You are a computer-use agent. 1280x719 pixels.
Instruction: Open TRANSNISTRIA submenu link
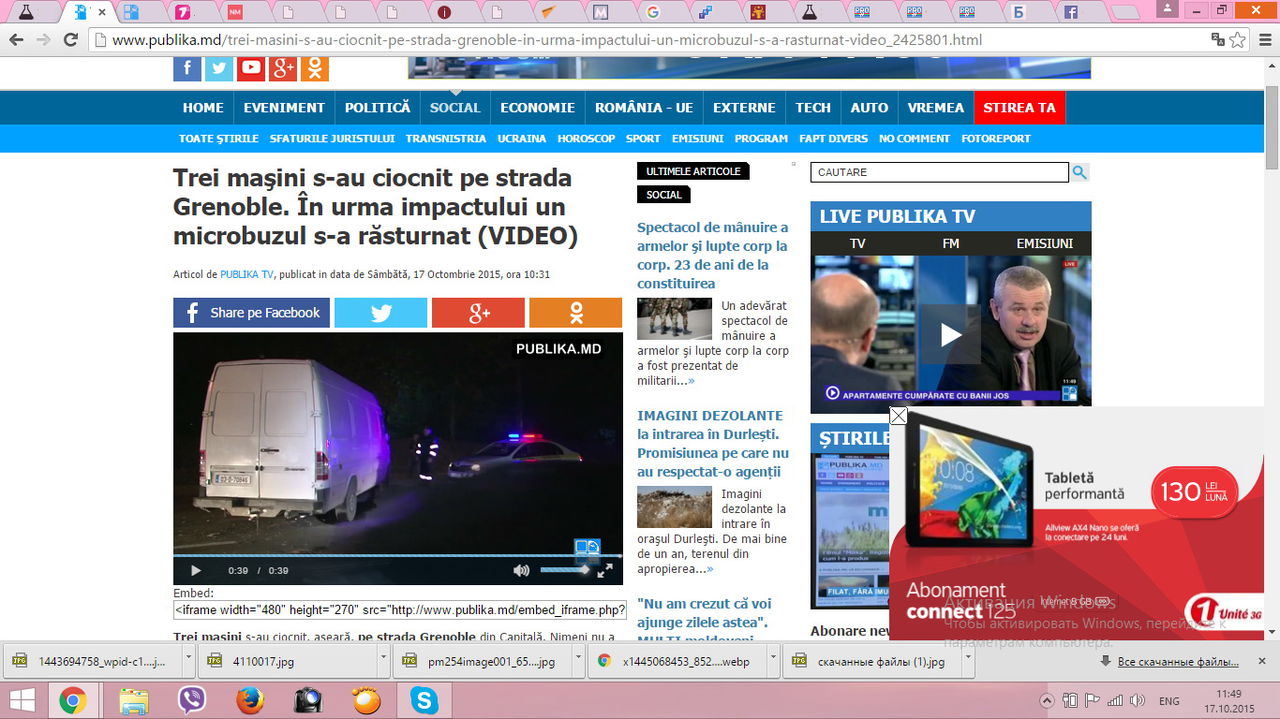[x=446, y=139]
